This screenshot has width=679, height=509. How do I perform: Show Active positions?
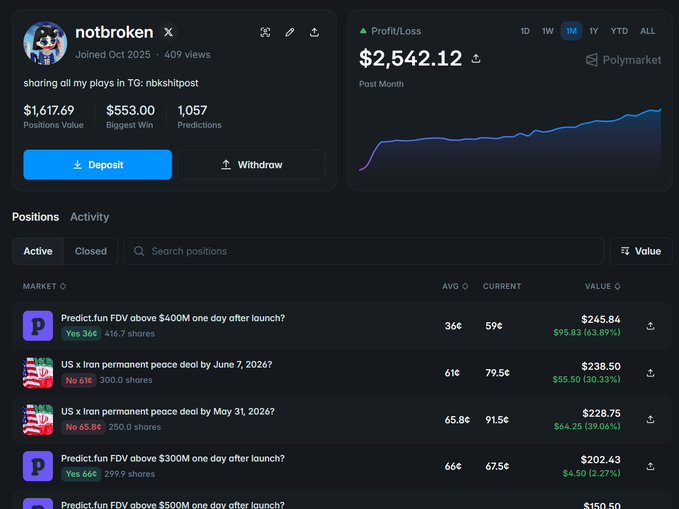38,251
